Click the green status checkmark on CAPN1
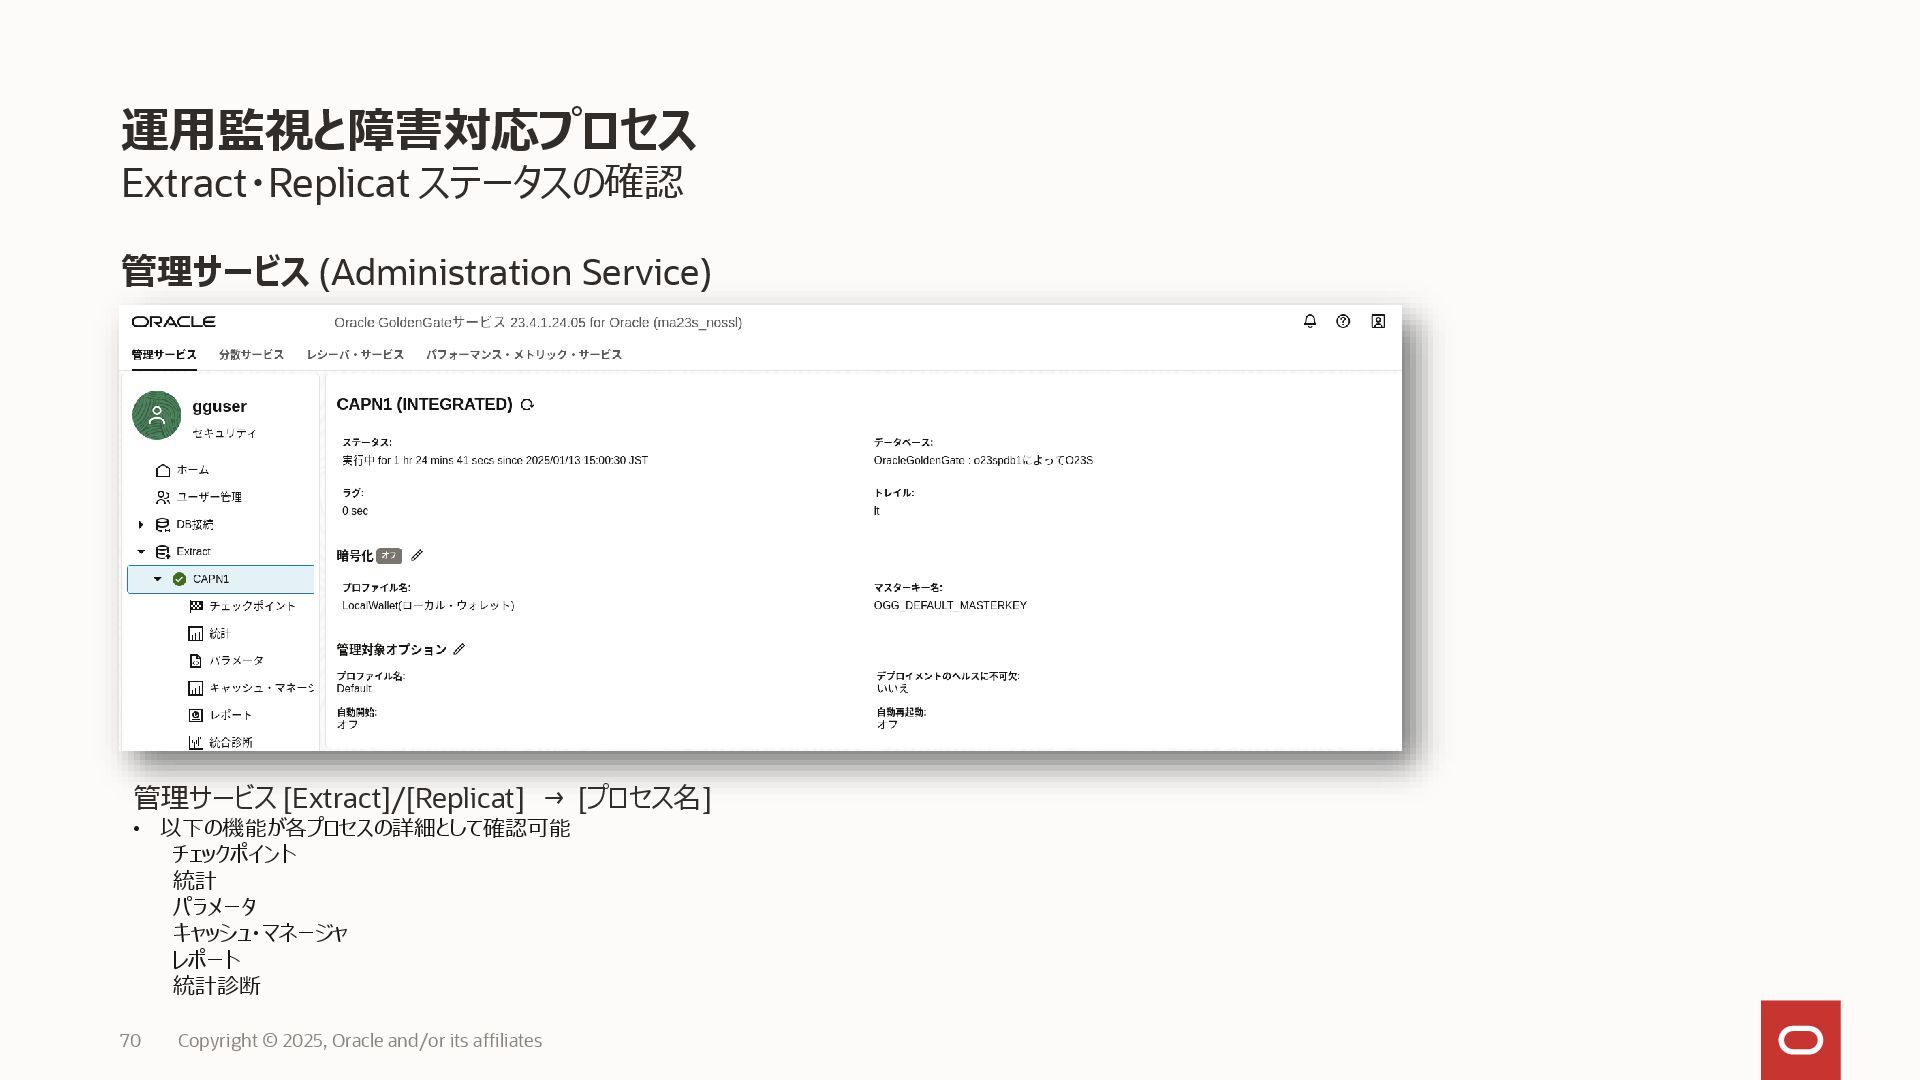1920x1080 pixels. click(180, 579)
